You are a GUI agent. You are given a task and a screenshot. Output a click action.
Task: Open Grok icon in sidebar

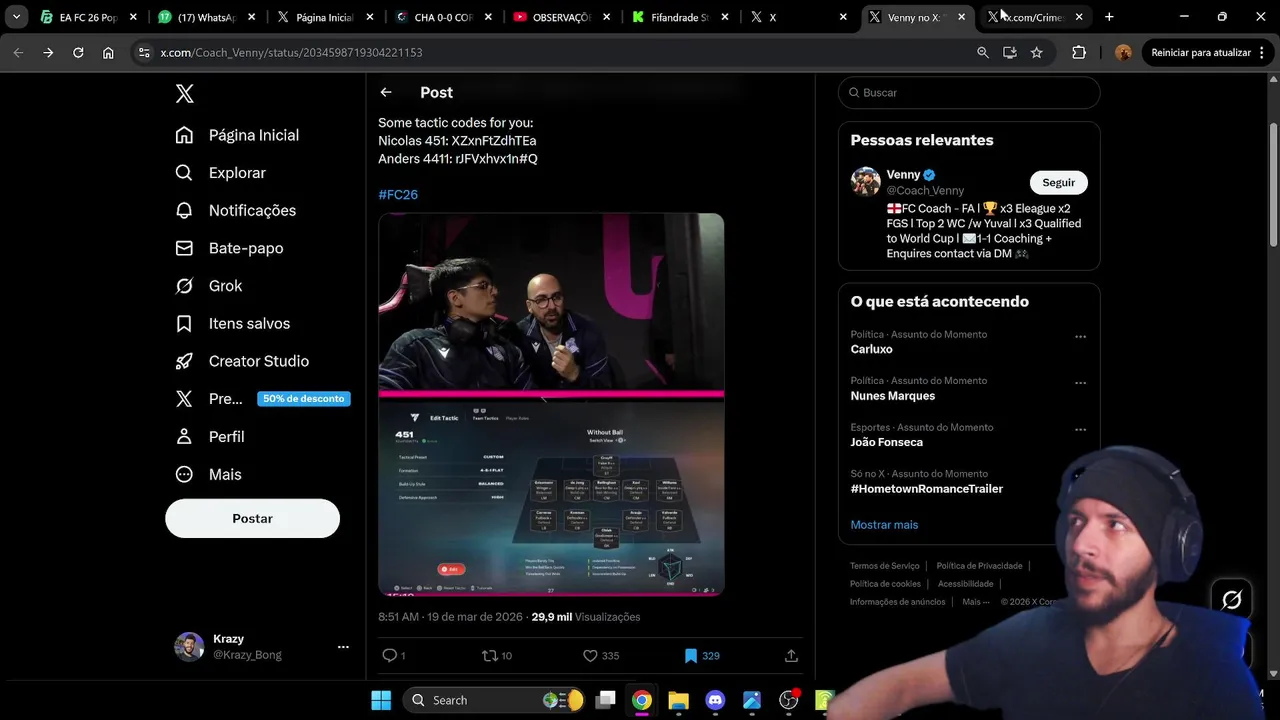tap(184, 286)
